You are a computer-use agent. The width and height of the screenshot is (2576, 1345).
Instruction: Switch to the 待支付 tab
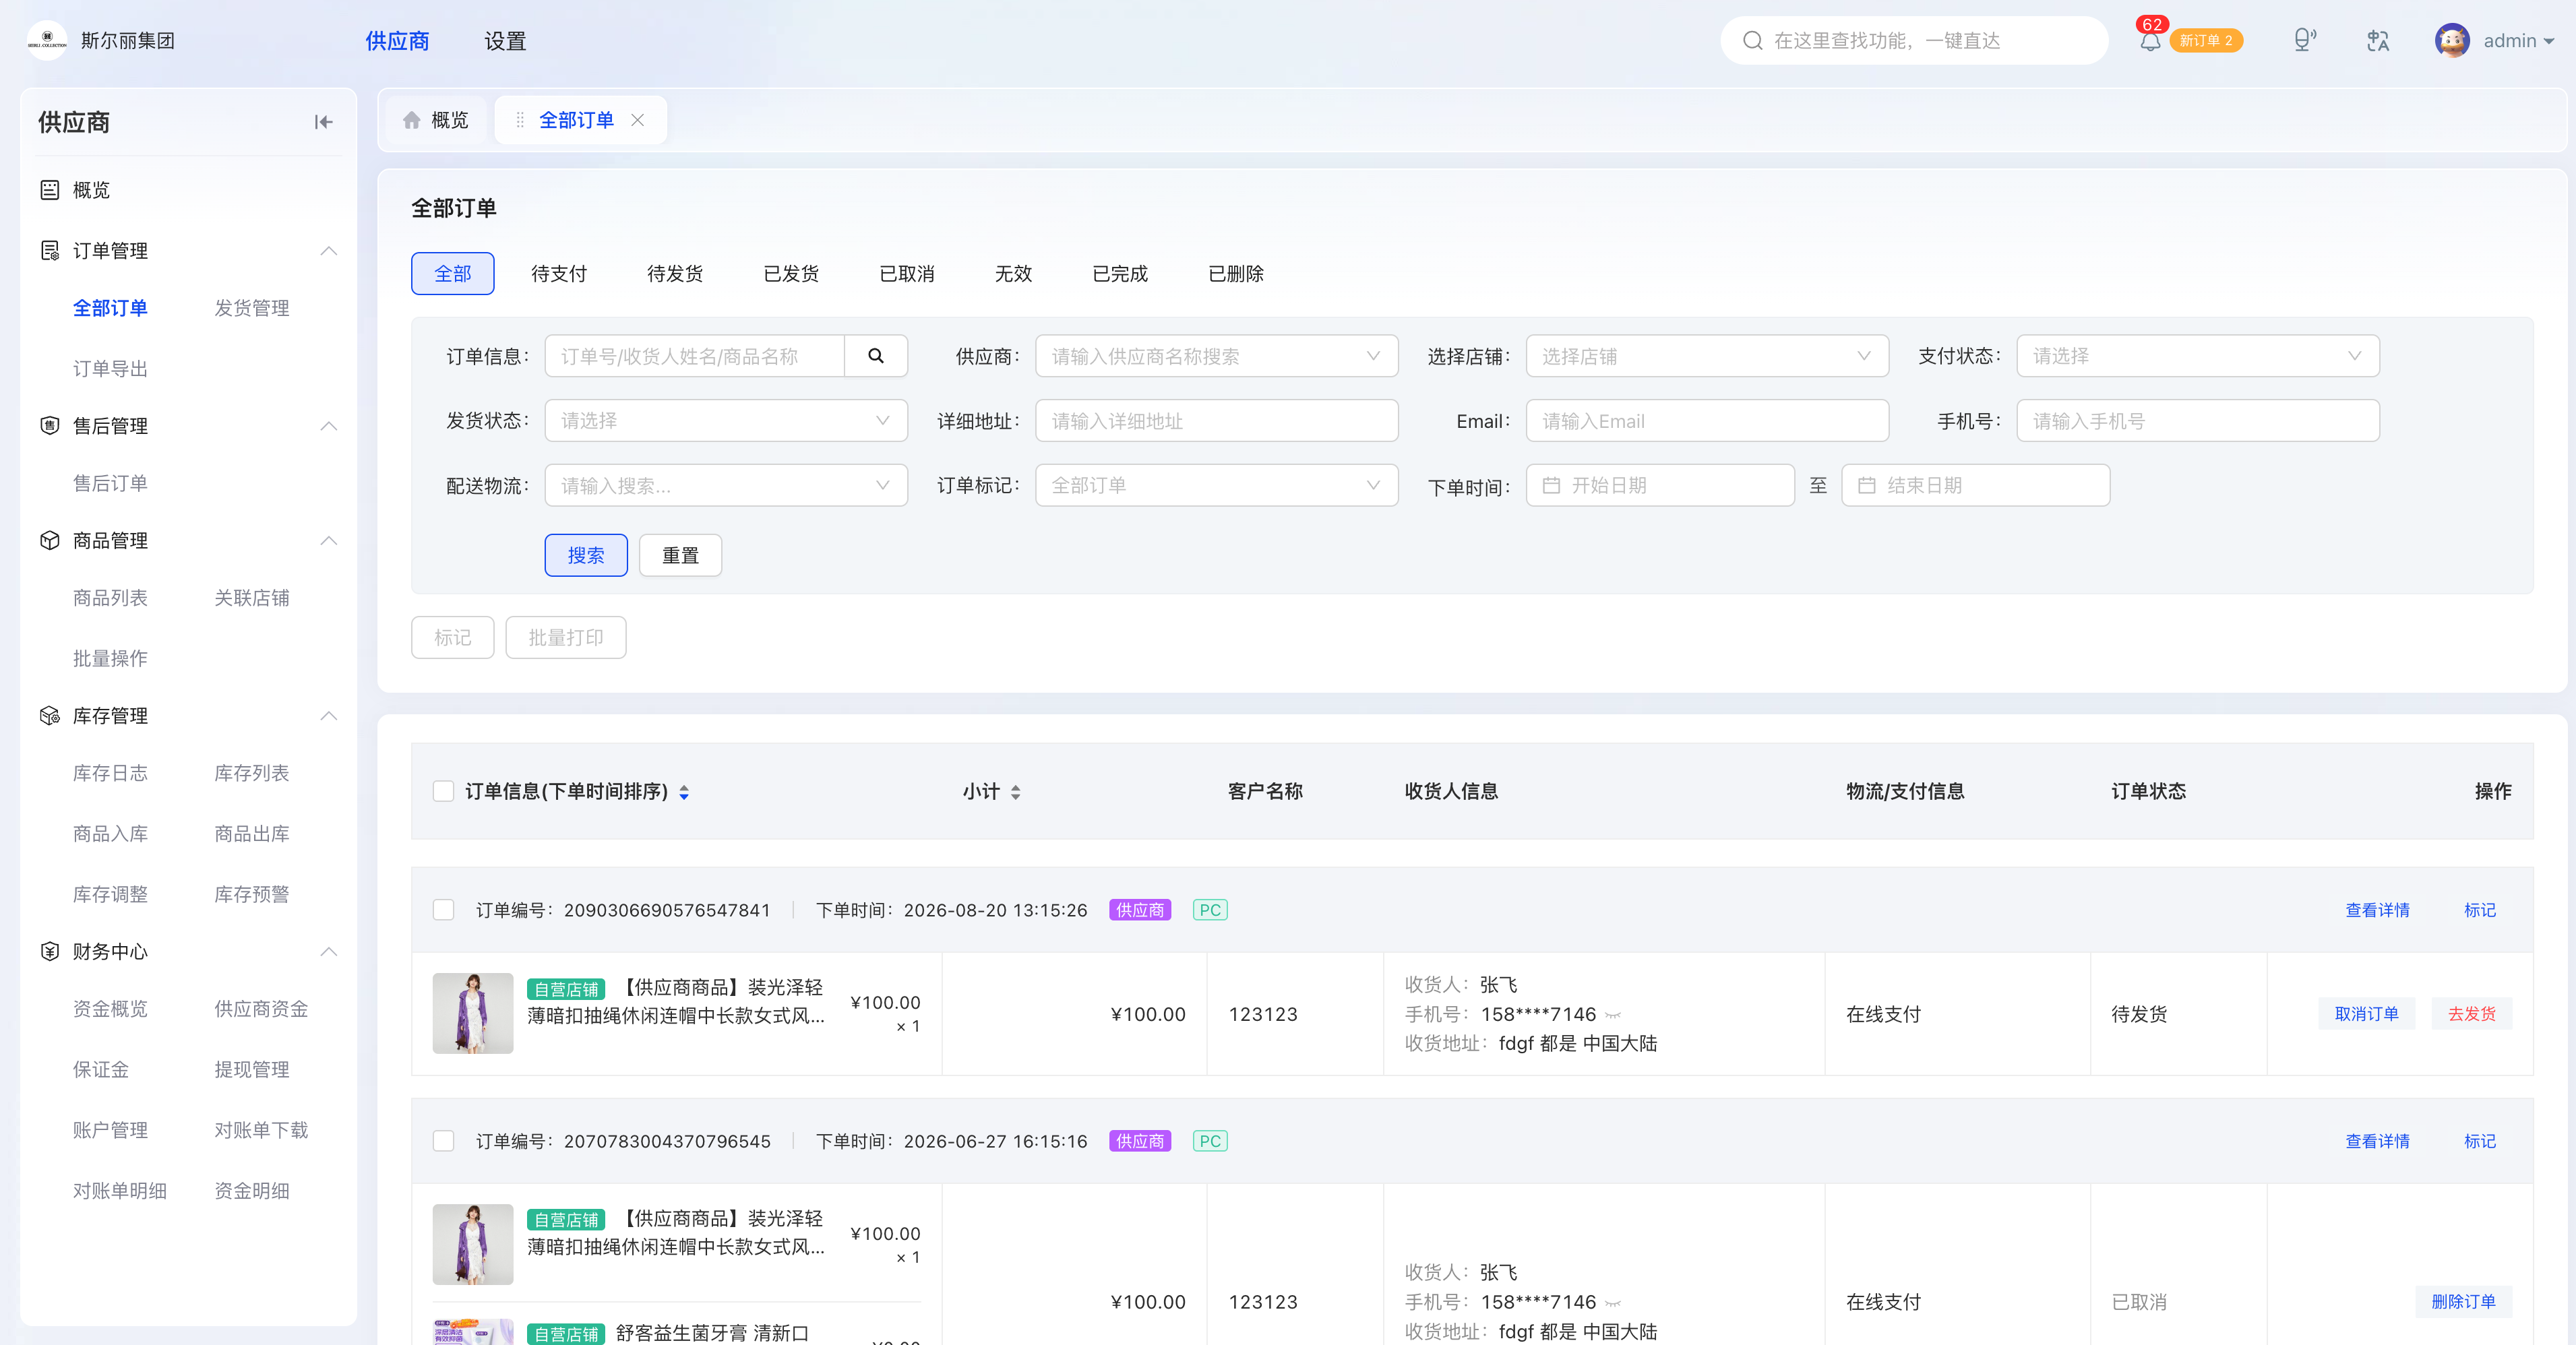559,274
